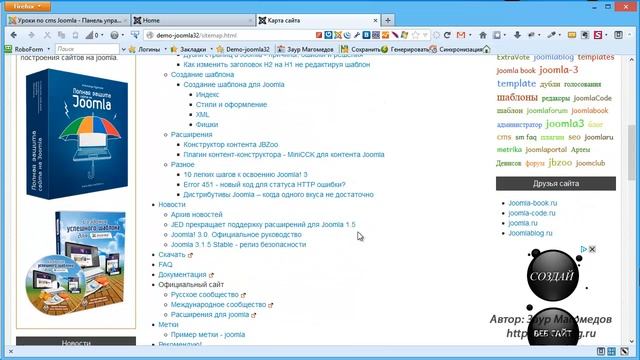Click the Joomla icon in address bar
This screenshot has width=640, height=360.
(338, 35)
